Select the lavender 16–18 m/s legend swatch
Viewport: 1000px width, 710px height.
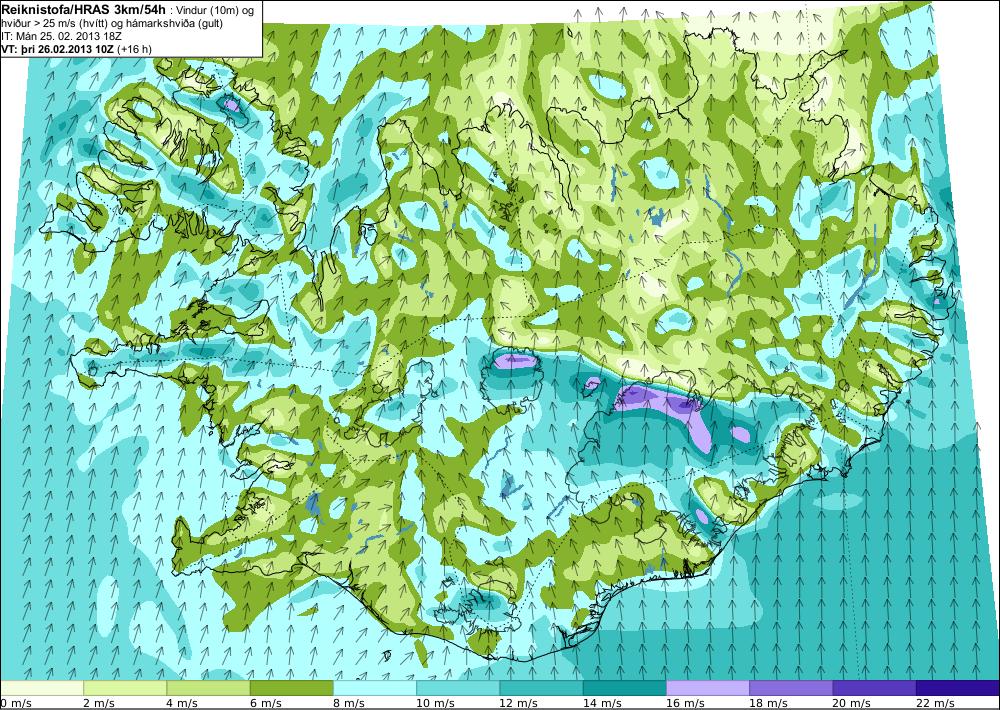[x=708, y=688]
